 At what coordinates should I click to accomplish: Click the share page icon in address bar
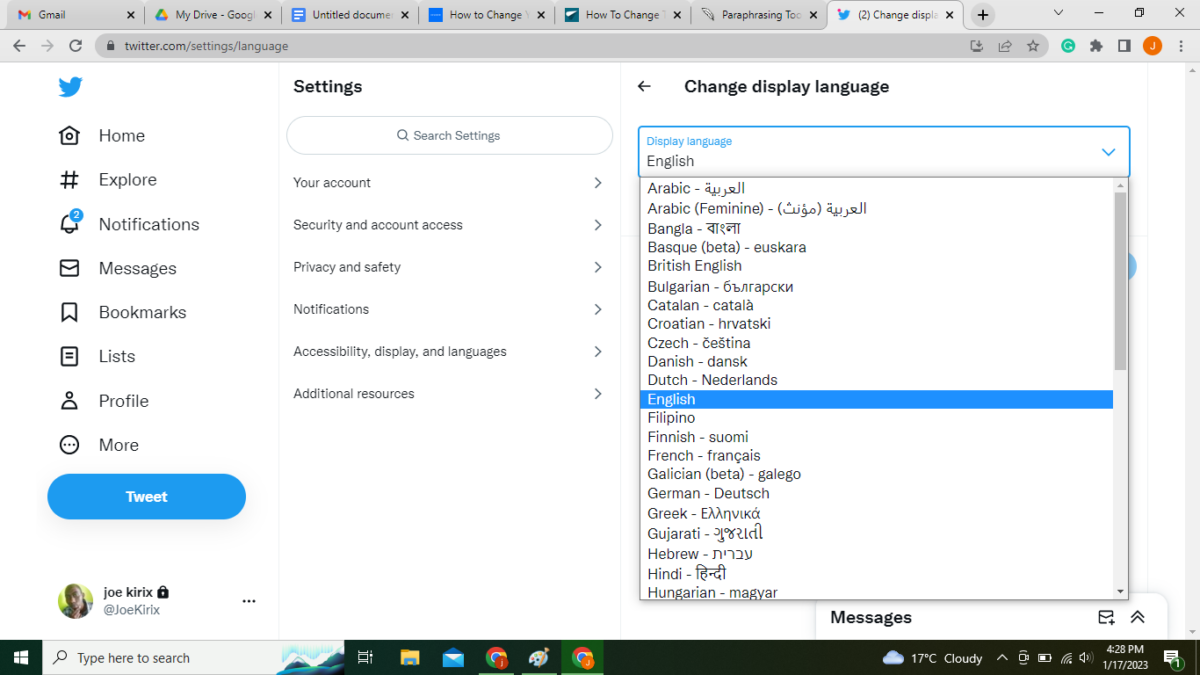(x=1005, y=46)
